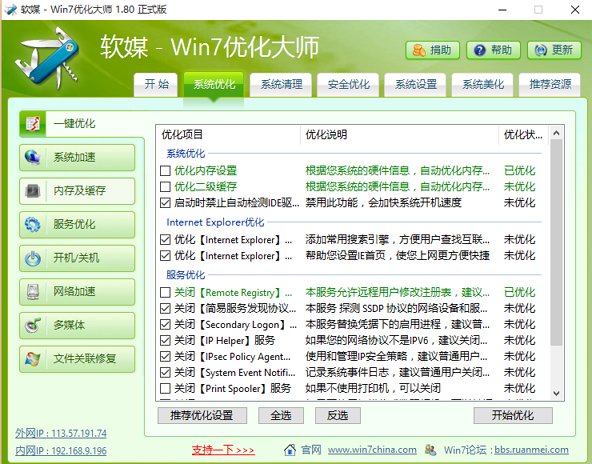Click the 多媒体 disc icon

tap(33, 325)
